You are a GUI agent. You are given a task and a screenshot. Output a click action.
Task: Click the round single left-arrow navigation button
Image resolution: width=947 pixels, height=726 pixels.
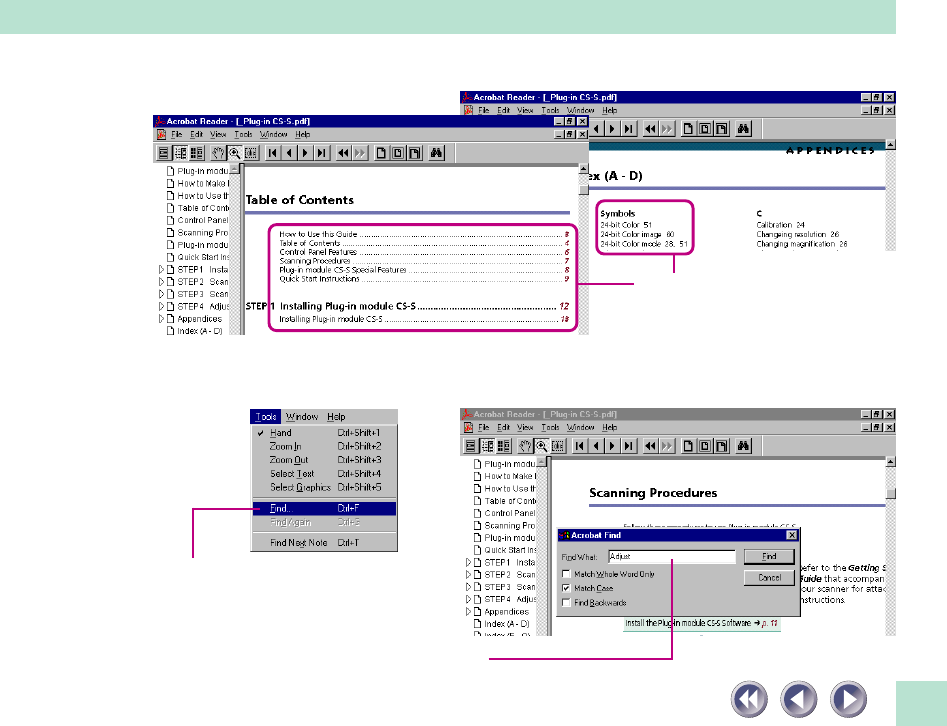[799, 699]
